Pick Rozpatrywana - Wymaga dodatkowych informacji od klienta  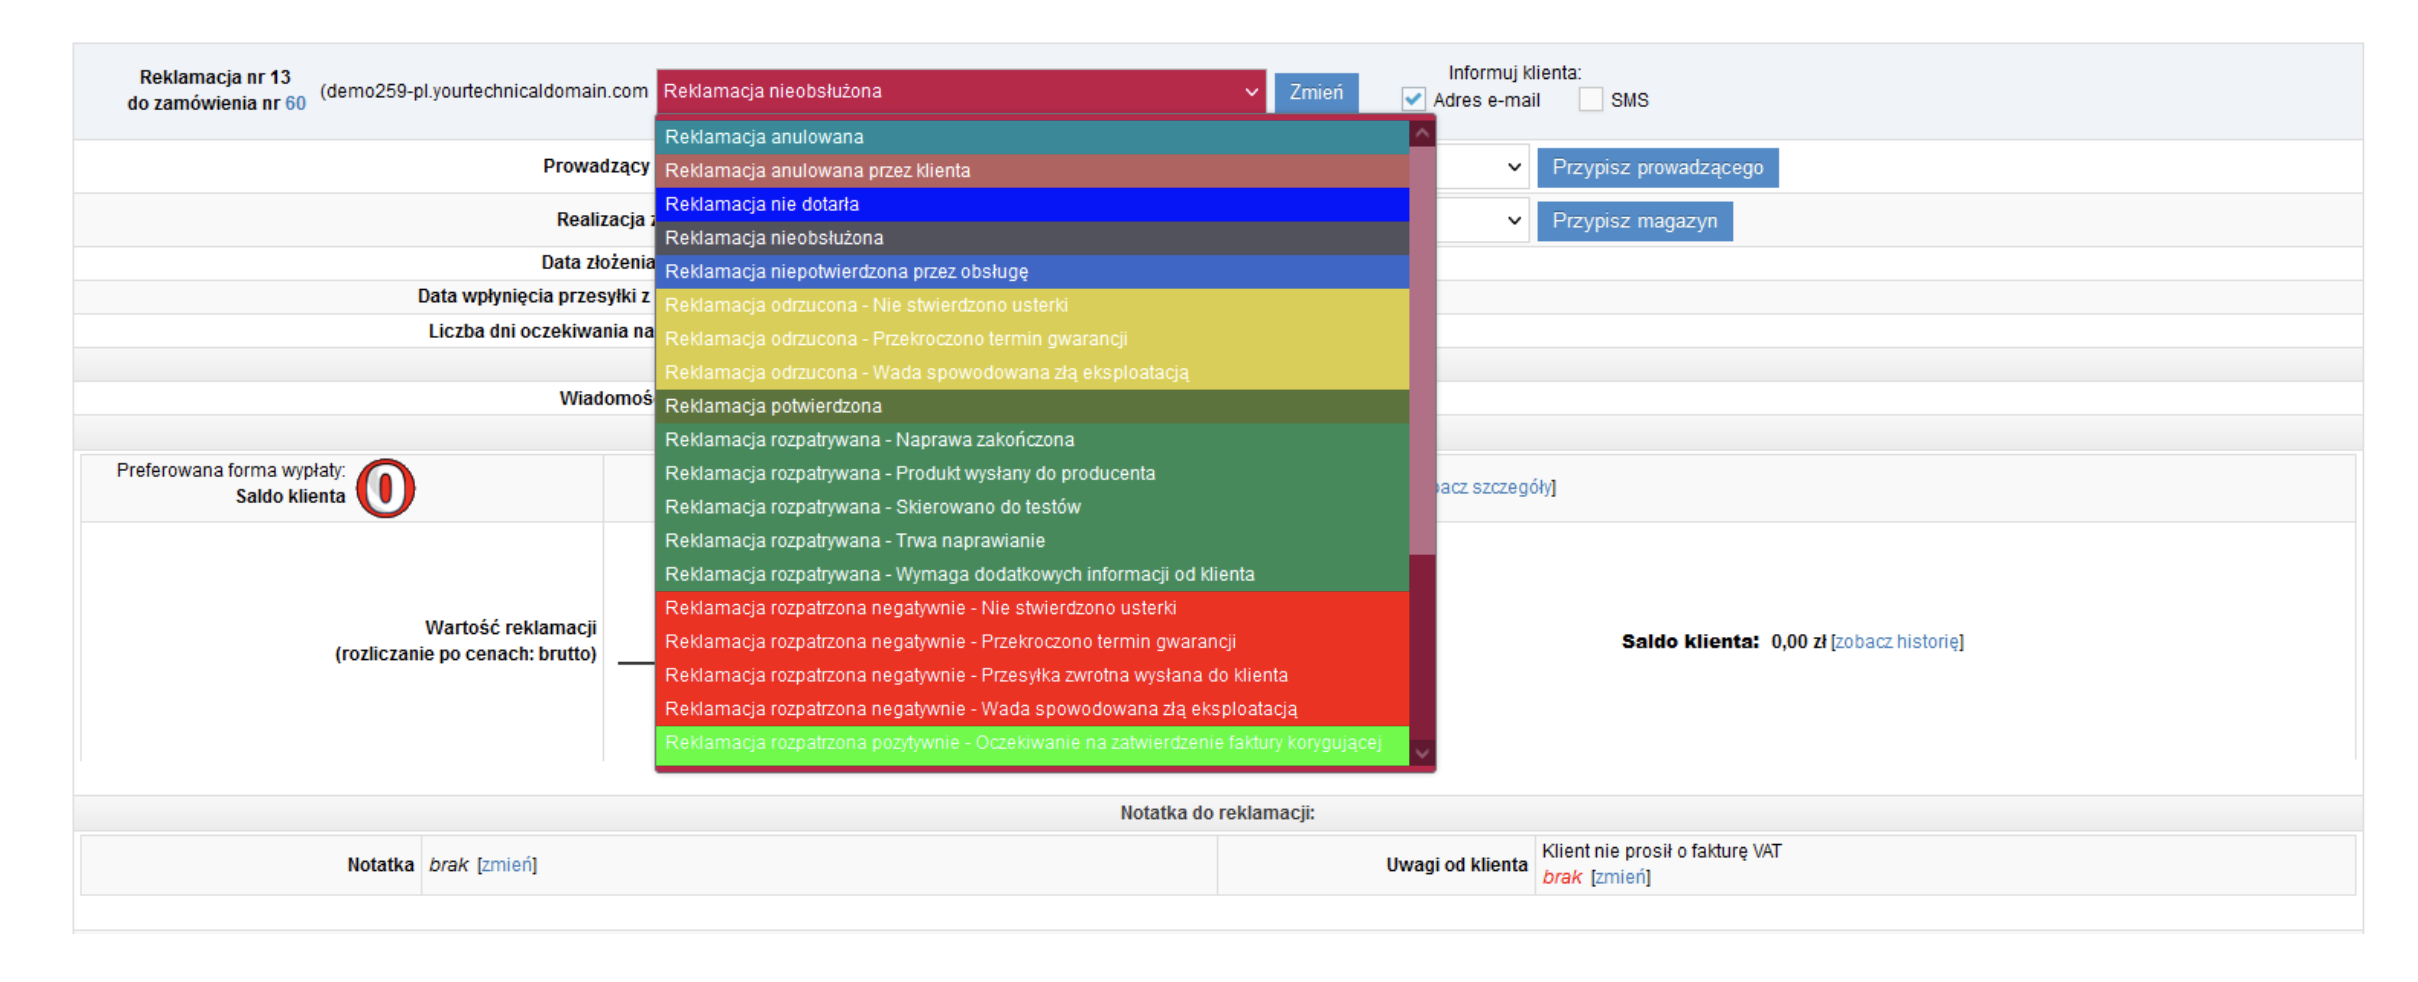(x=1032, y=575)
